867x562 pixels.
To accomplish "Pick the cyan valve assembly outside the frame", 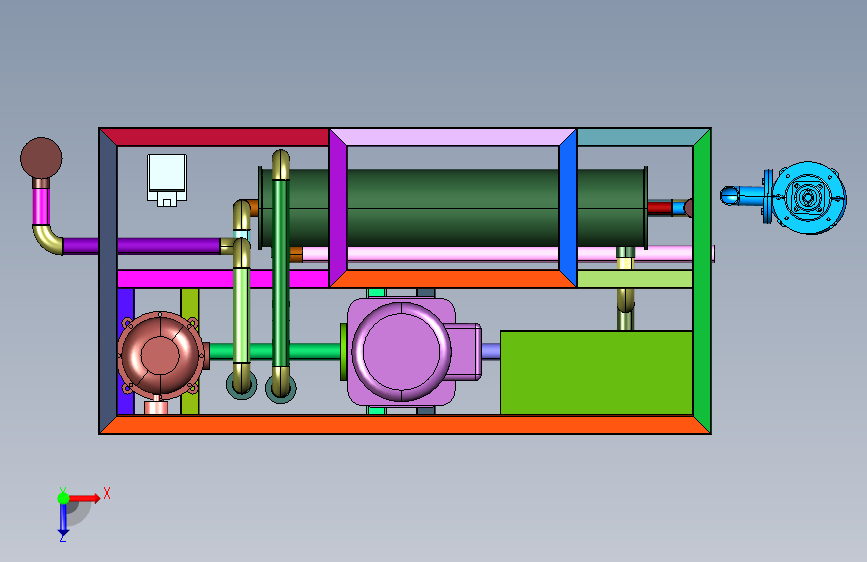I will click(x=784, y=197).
